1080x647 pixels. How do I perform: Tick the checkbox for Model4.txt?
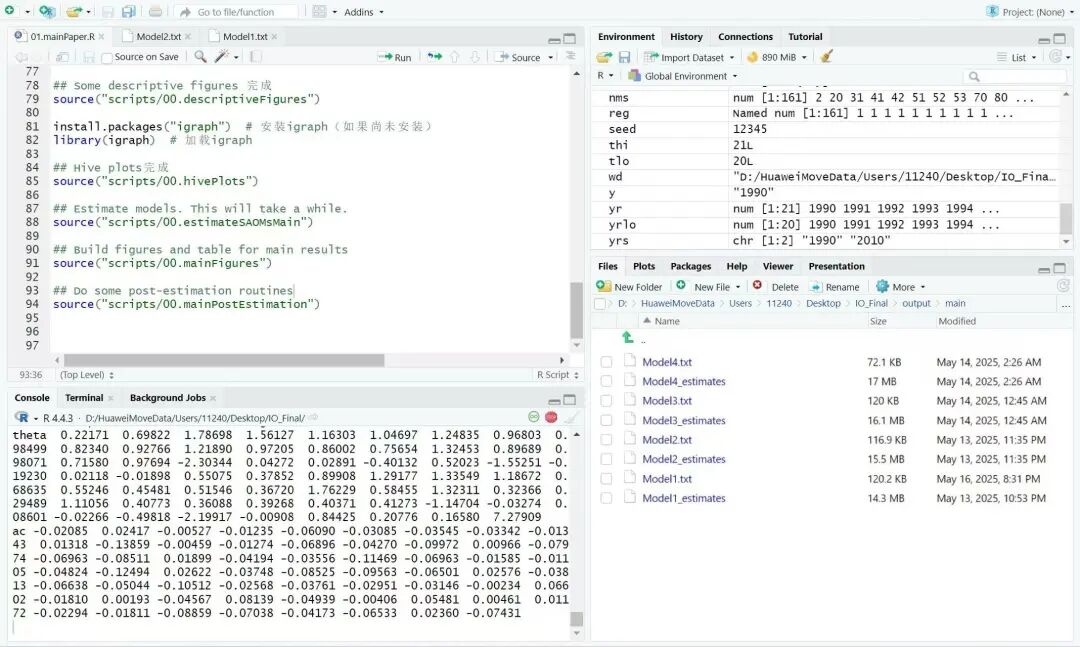[606, 362]
